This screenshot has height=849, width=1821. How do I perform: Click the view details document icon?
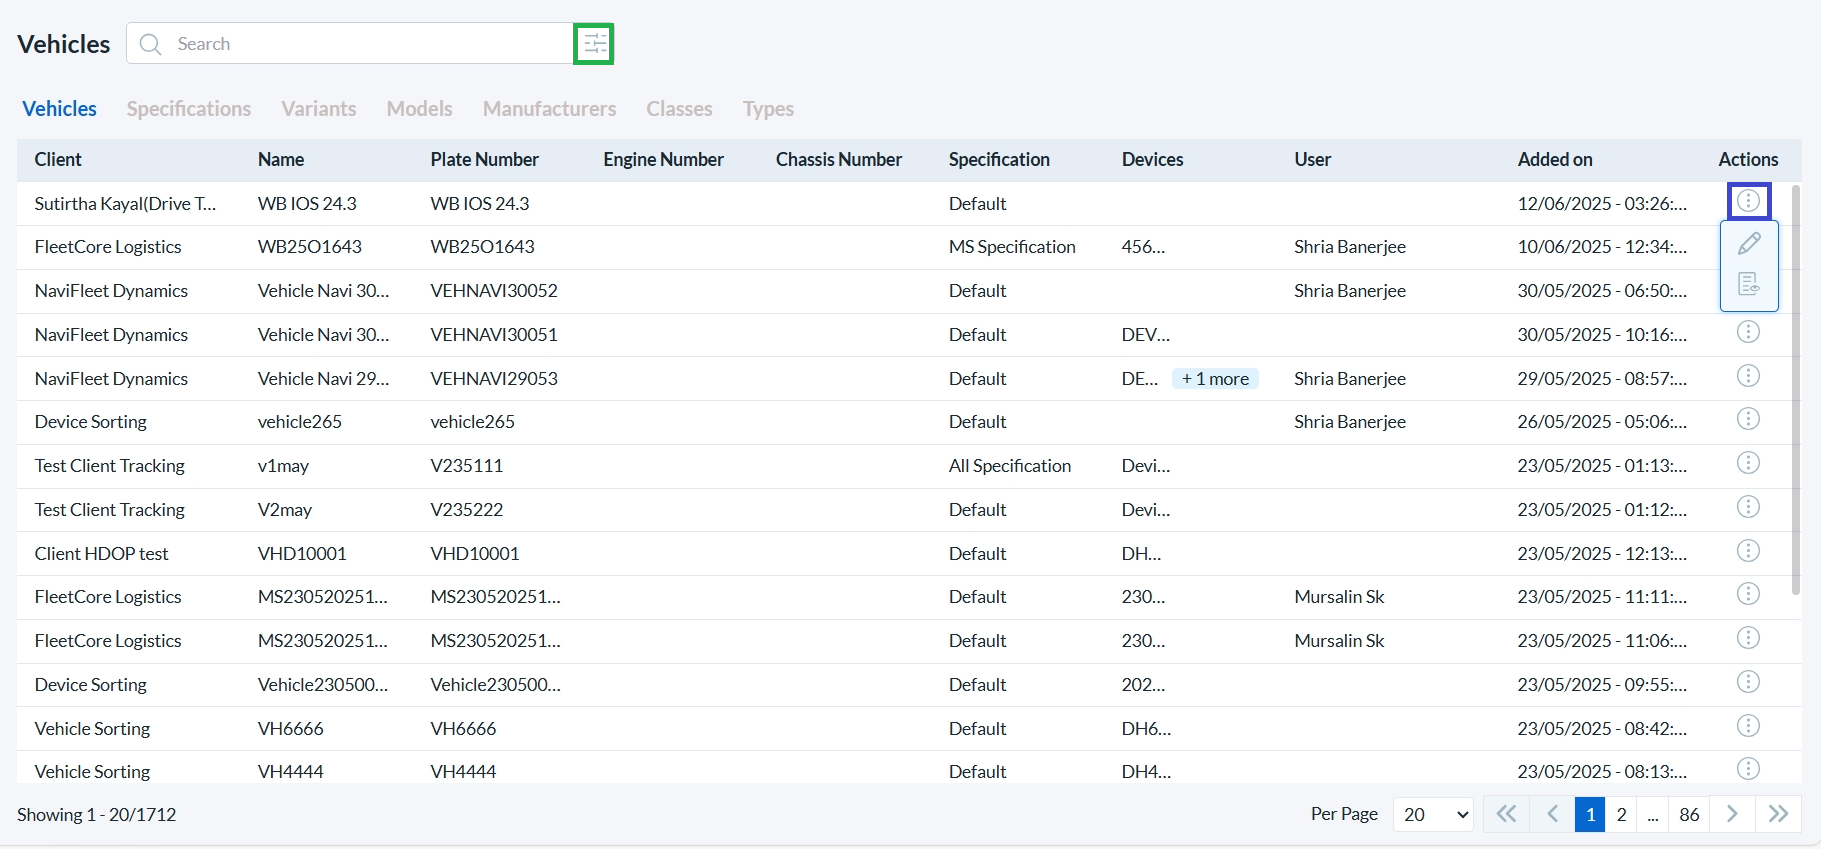tap(1749, 285)
